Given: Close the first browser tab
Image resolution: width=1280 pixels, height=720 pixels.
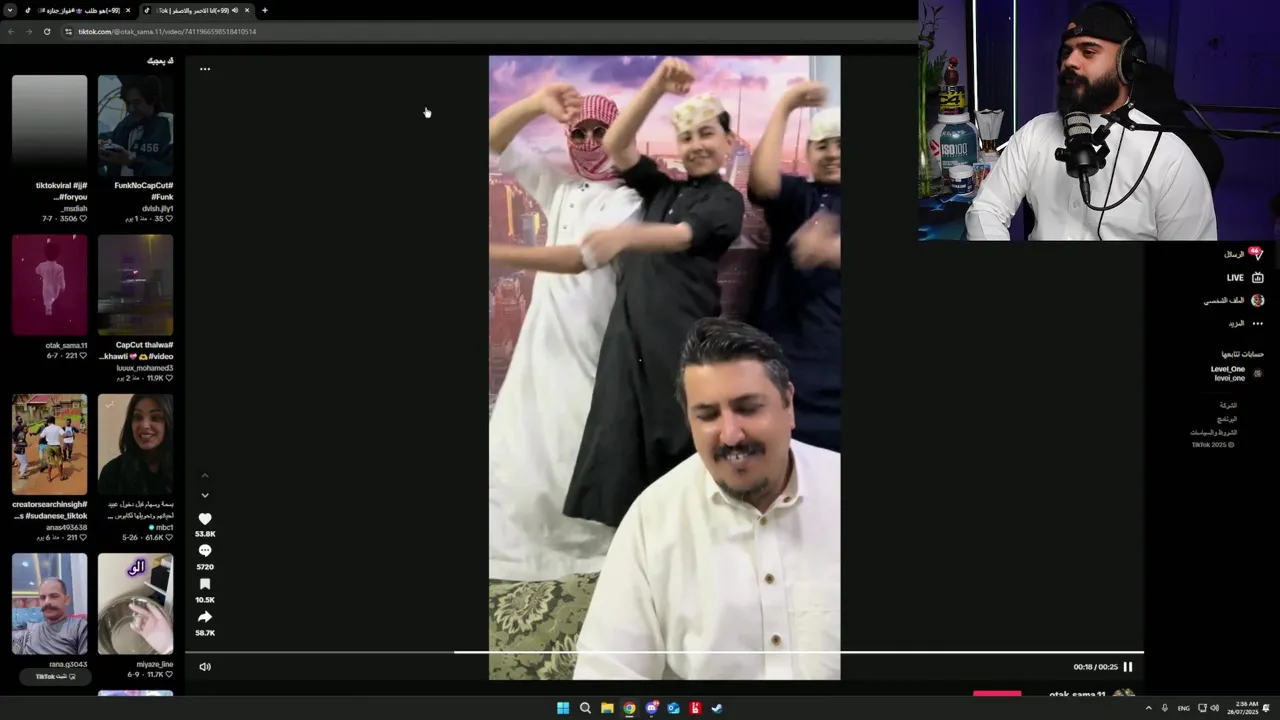Looking at the screenshot, I should click(126, 10).
